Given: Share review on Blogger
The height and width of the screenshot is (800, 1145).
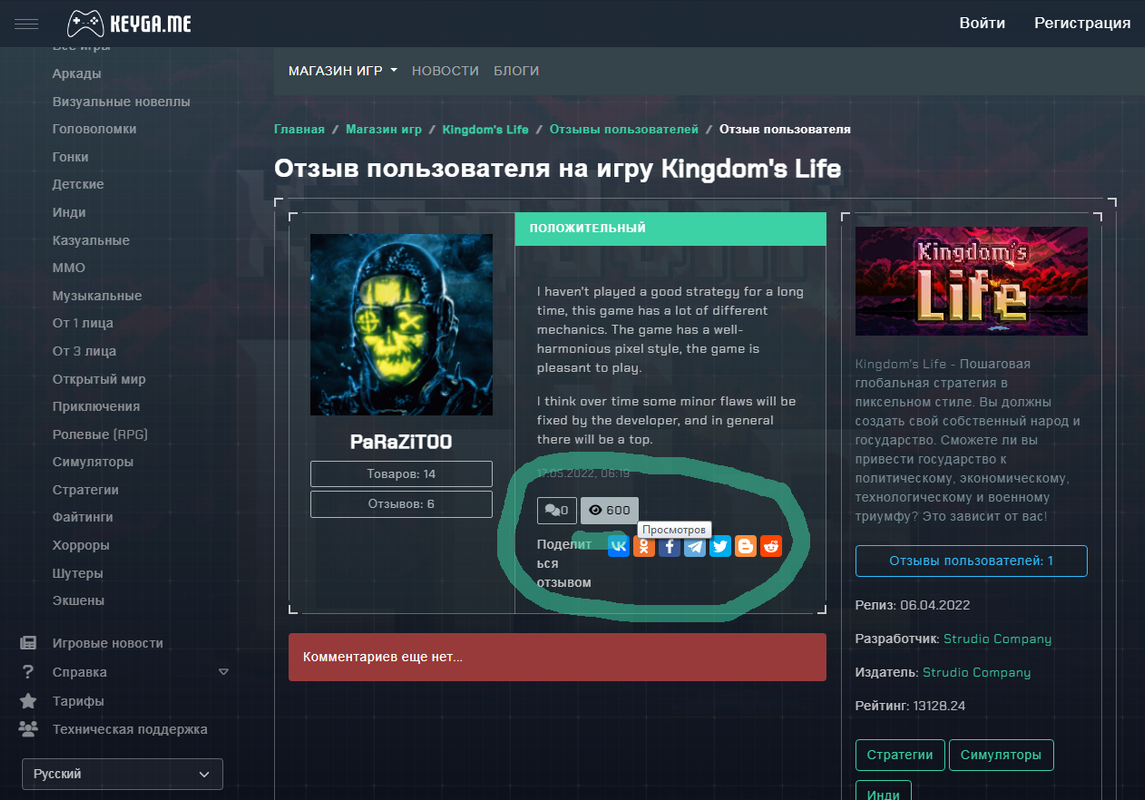Looking at the screenshot, I should coord(746,546).
